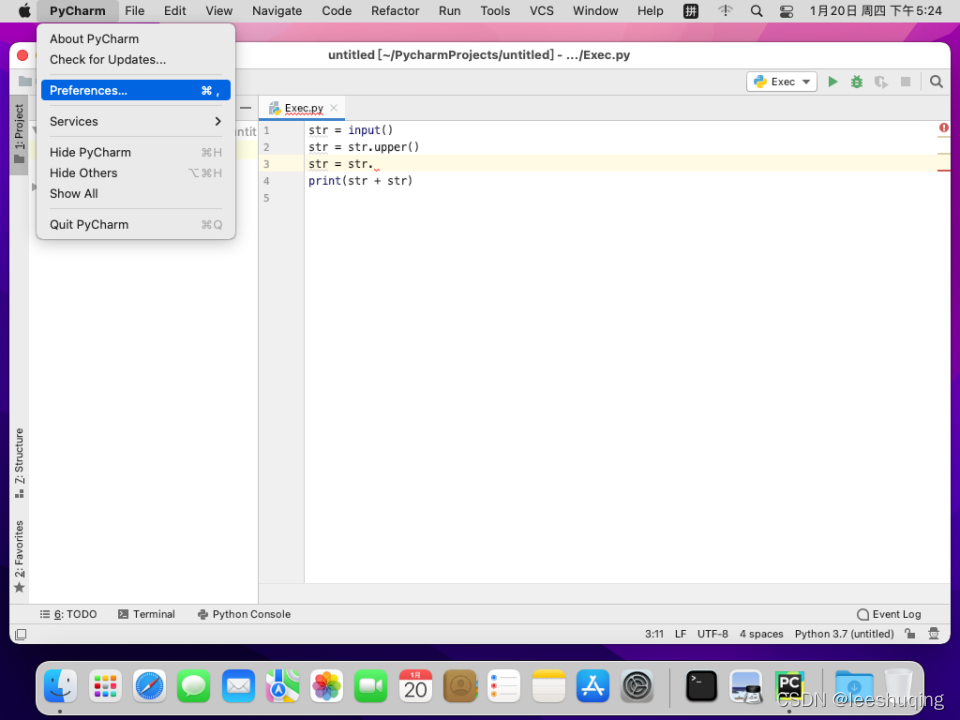
Task: Click the read-only lock icon in status bar
Action: click(x=910, y=634)
